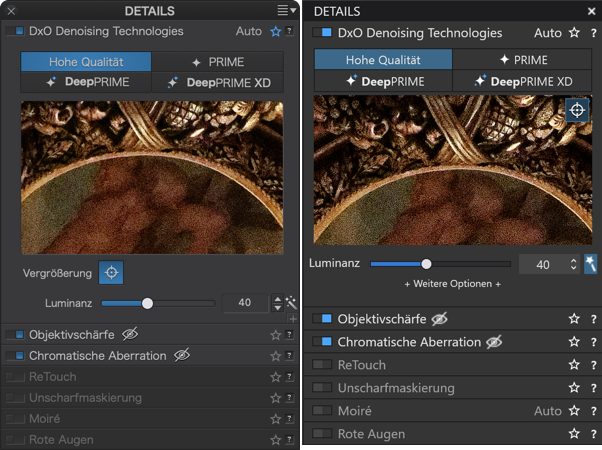Favorite DxO Denoising star in right panel
The image size is (602, 450).
point(574,32)
